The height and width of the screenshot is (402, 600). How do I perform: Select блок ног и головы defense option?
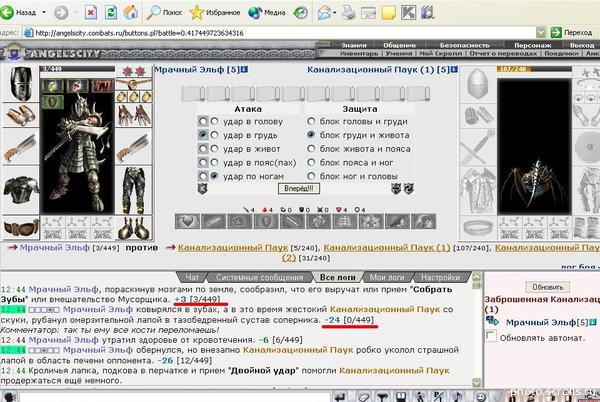point(311,176)
